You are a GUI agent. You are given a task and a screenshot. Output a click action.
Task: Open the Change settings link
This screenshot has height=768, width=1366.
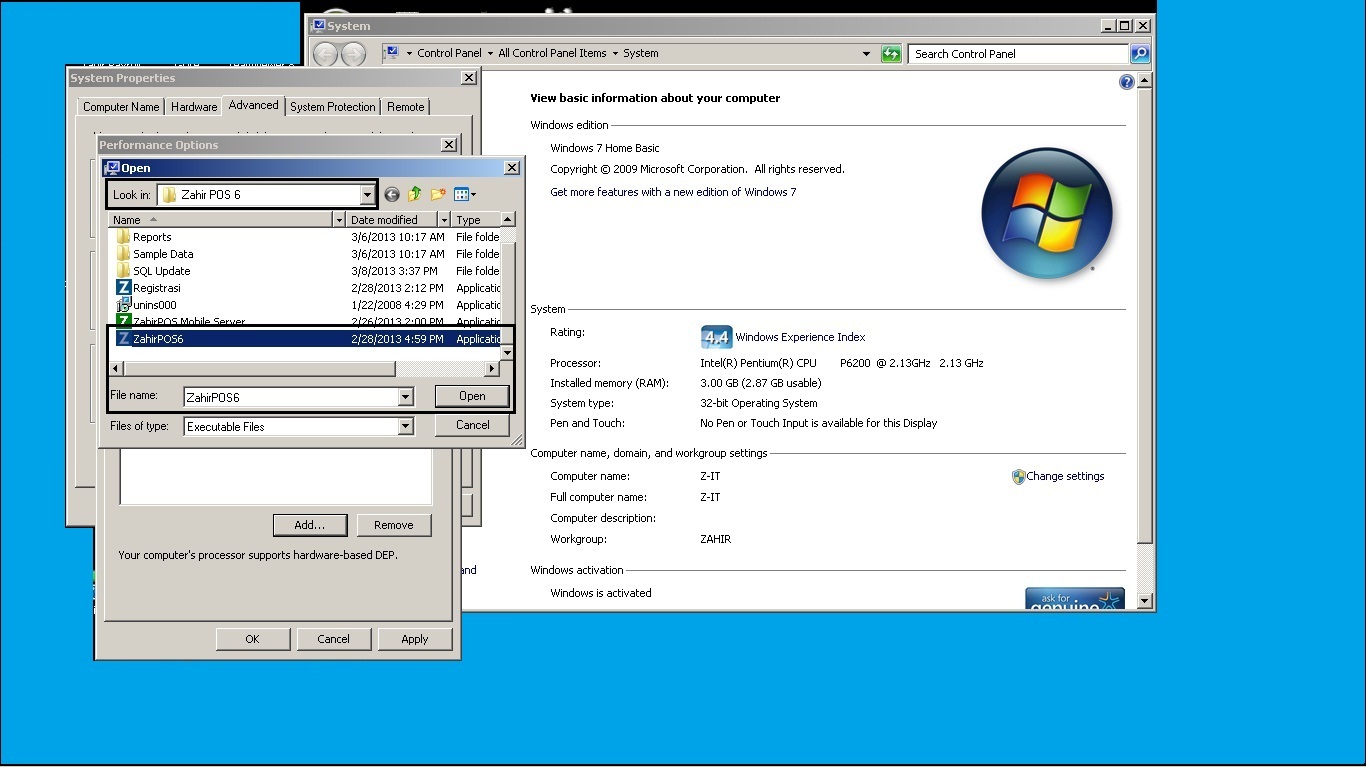(x=1065, y=477)
